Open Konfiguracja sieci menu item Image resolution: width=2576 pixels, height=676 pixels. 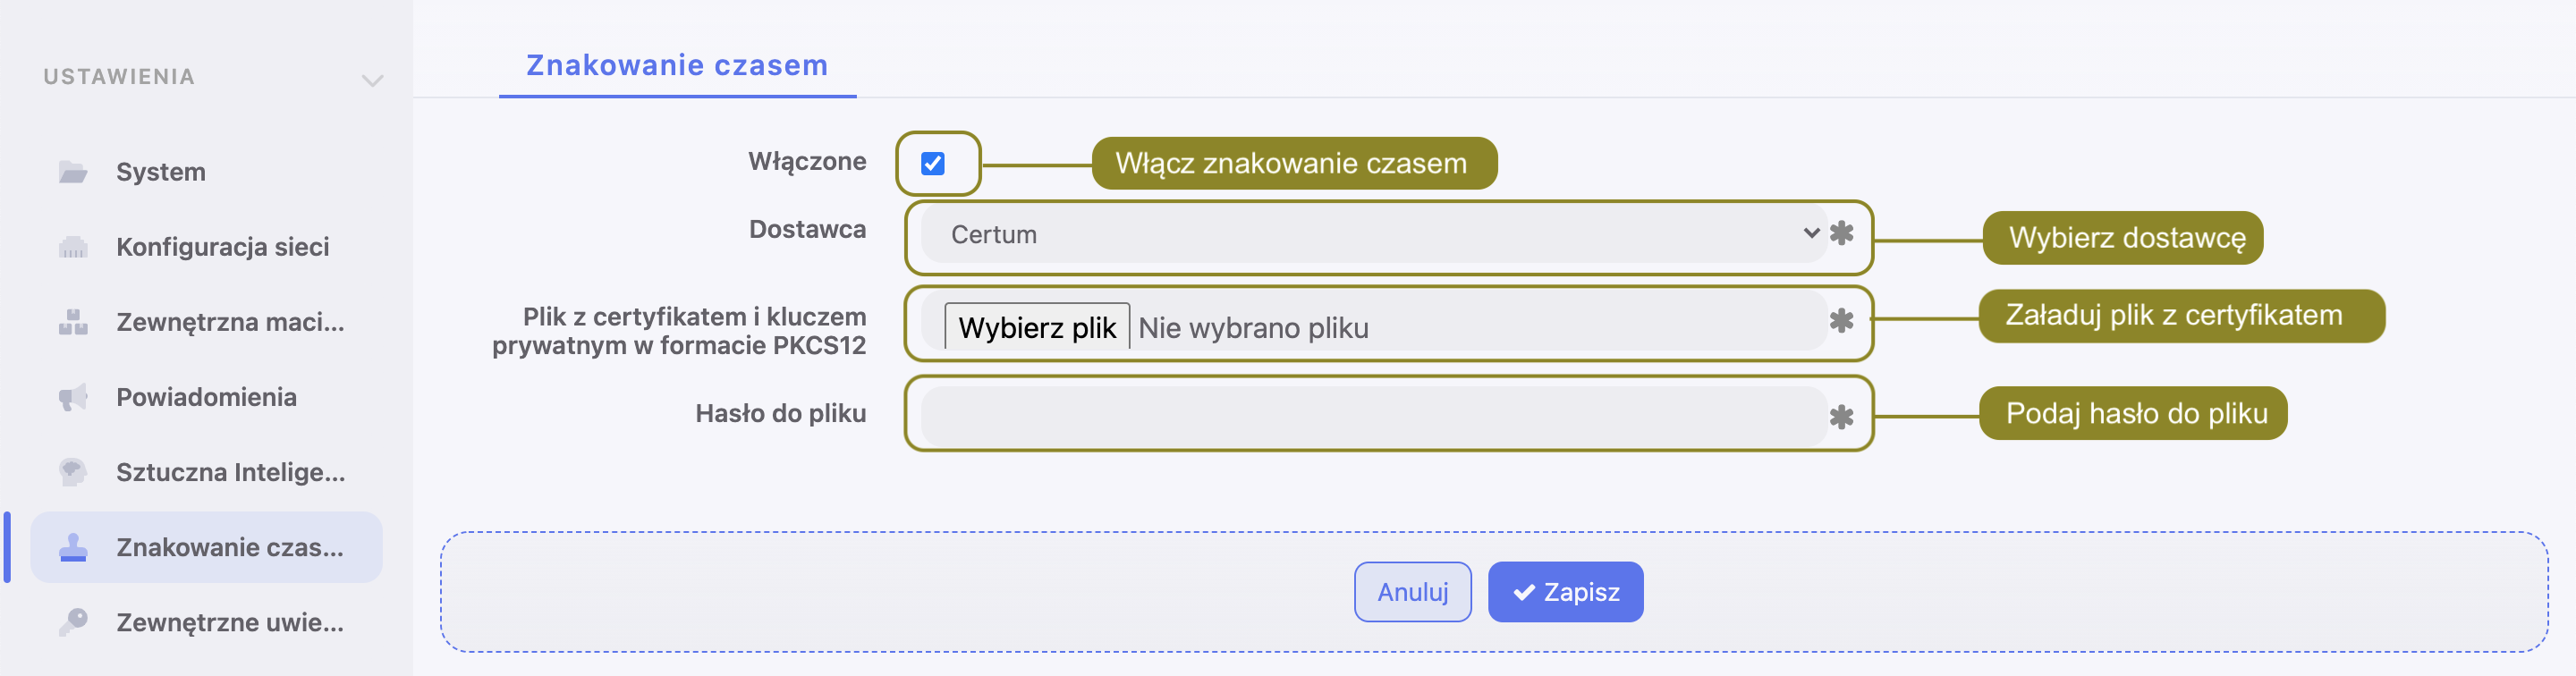(x=222, y=247)
